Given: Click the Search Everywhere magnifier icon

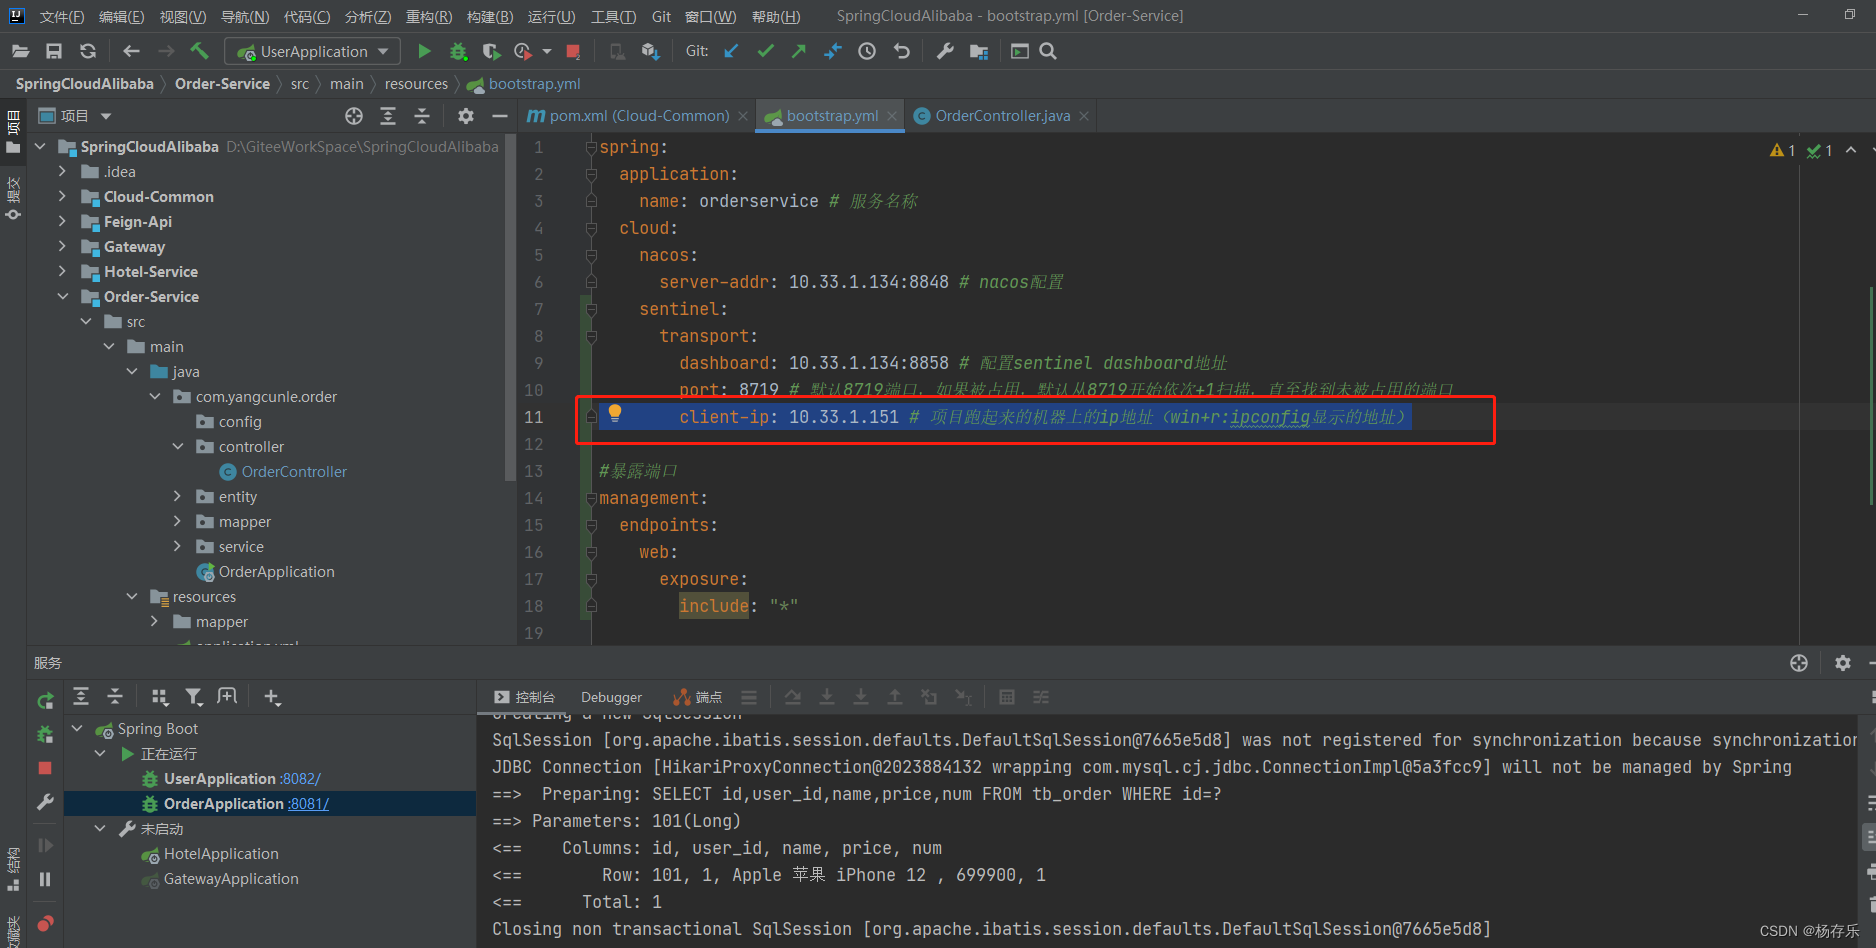Looking at the screenshot, I should pyautogui.click(x=1048, y=51).
